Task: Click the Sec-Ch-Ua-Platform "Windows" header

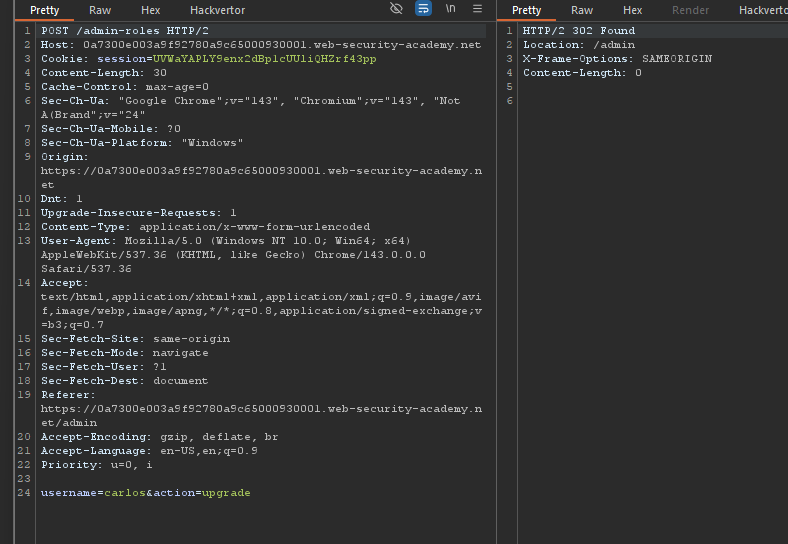Action: (x=142, y=143)
